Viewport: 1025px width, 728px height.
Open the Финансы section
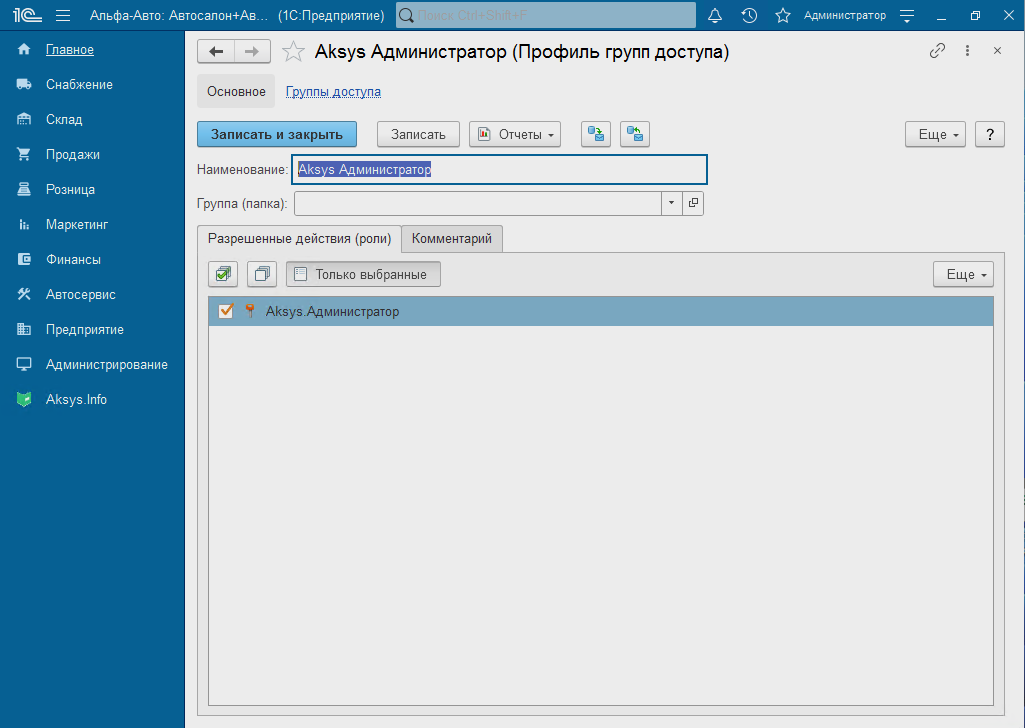coord(73,259)
